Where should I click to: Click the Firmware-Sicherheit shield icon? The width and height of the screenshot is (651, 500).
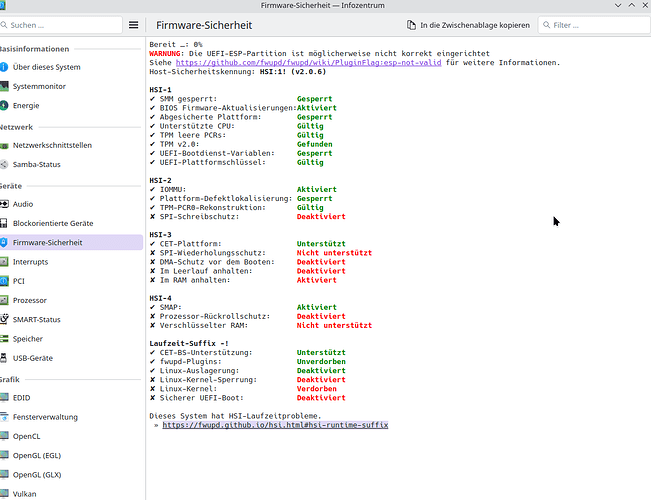[x=4, y=243]
